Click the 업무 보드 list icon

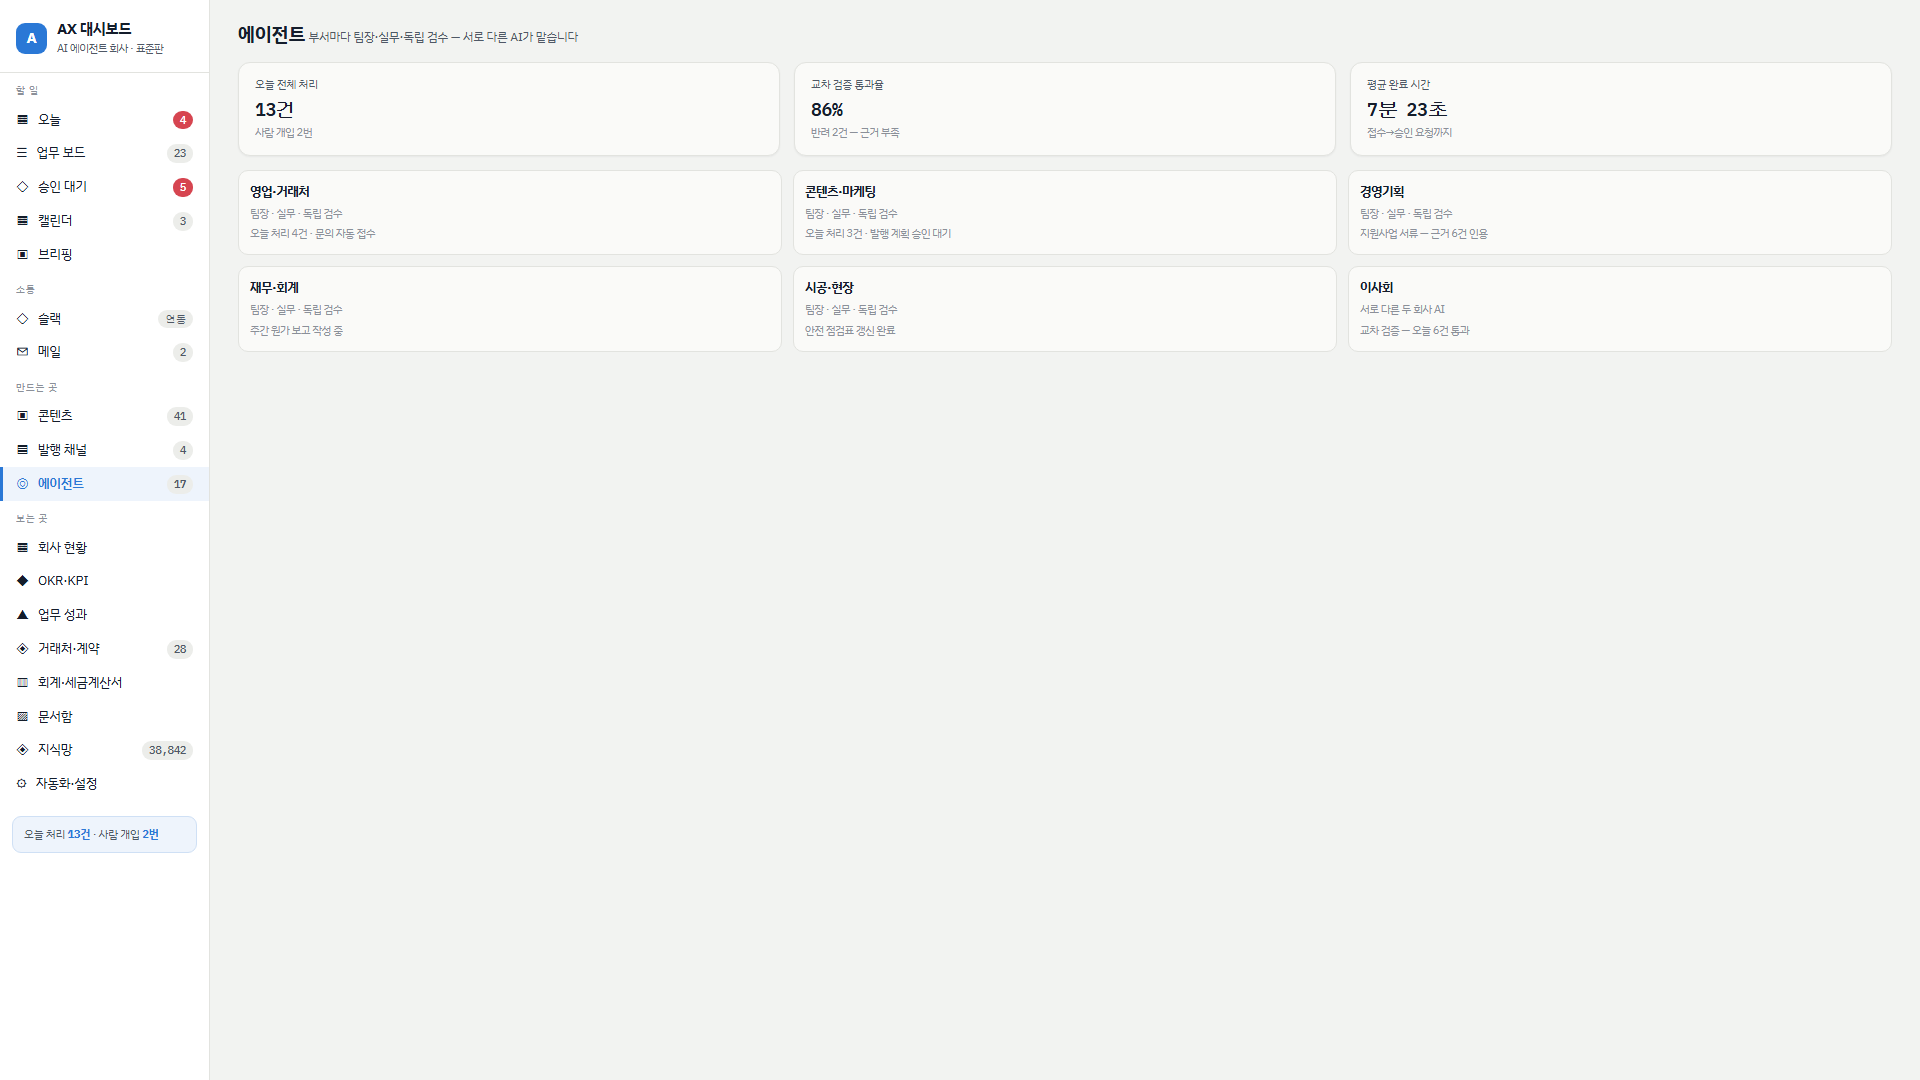point(22,153)
